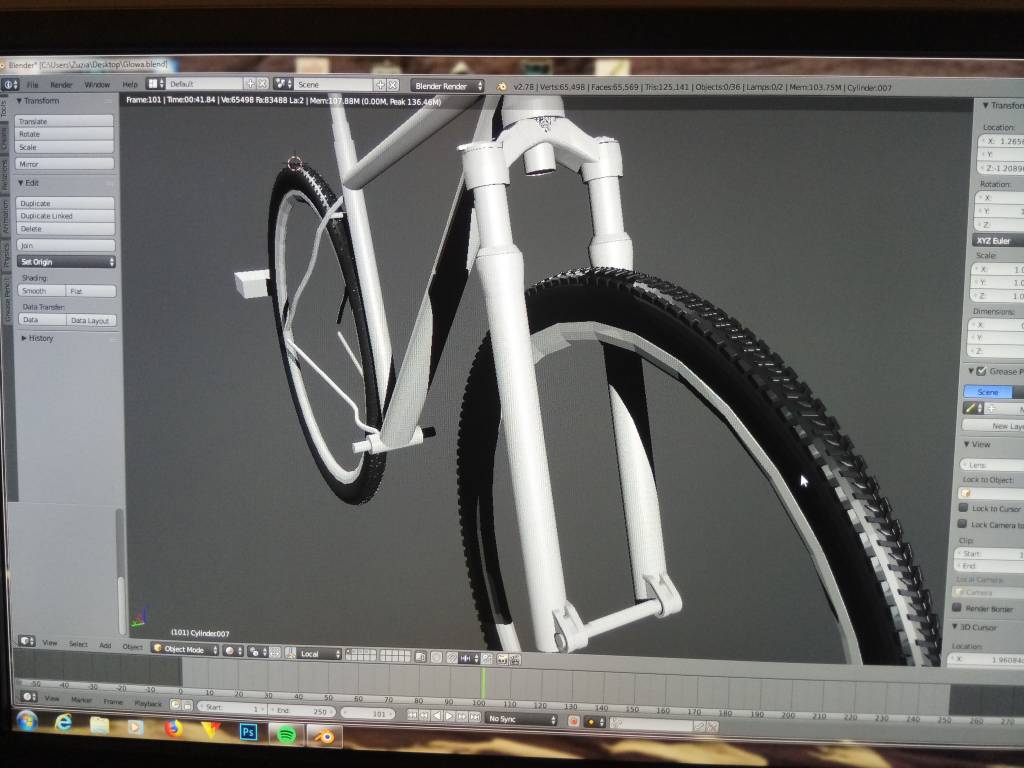This screenshot has width=1024, height=768.
Task: Open the XYZ Euler rotation mode dropdown
Action: point(999,240)
